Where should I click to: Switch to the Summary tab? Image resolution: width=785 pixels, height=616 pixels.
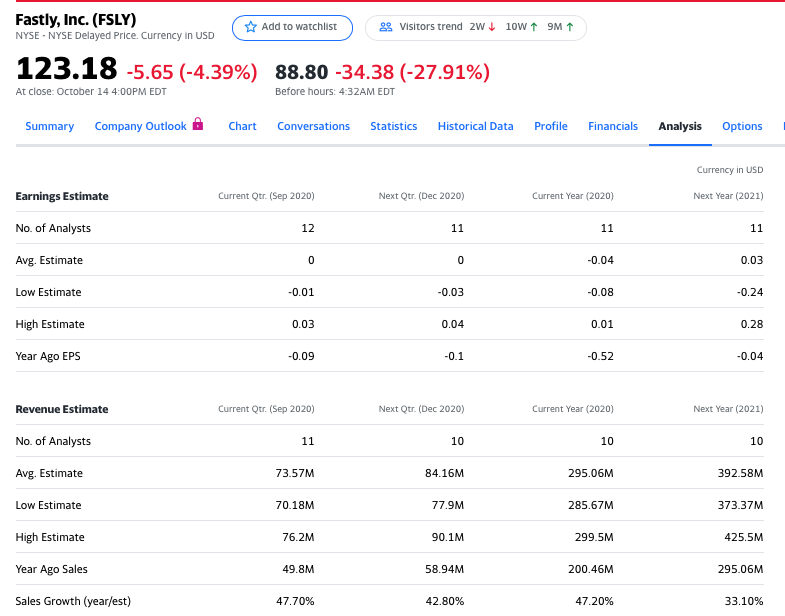(x=50, y=126)
